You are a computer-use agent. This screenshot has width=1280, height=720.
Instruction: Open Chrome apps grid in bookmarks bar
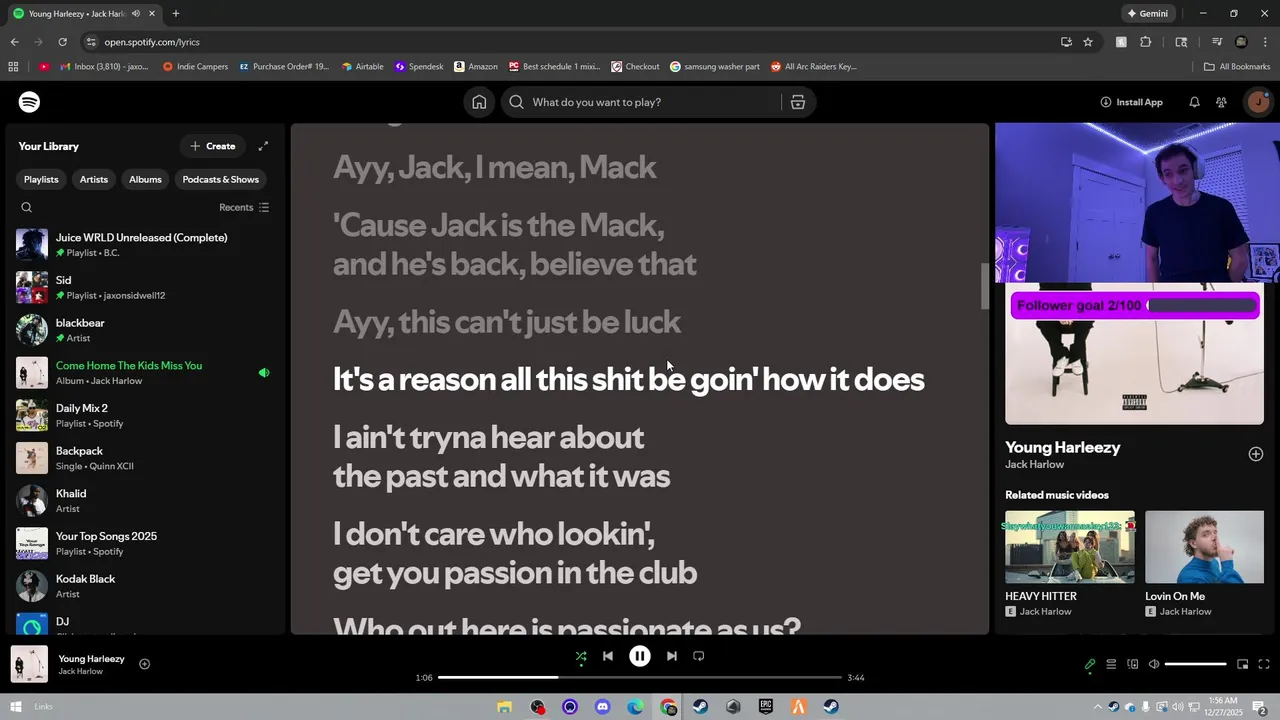(13, 67)
